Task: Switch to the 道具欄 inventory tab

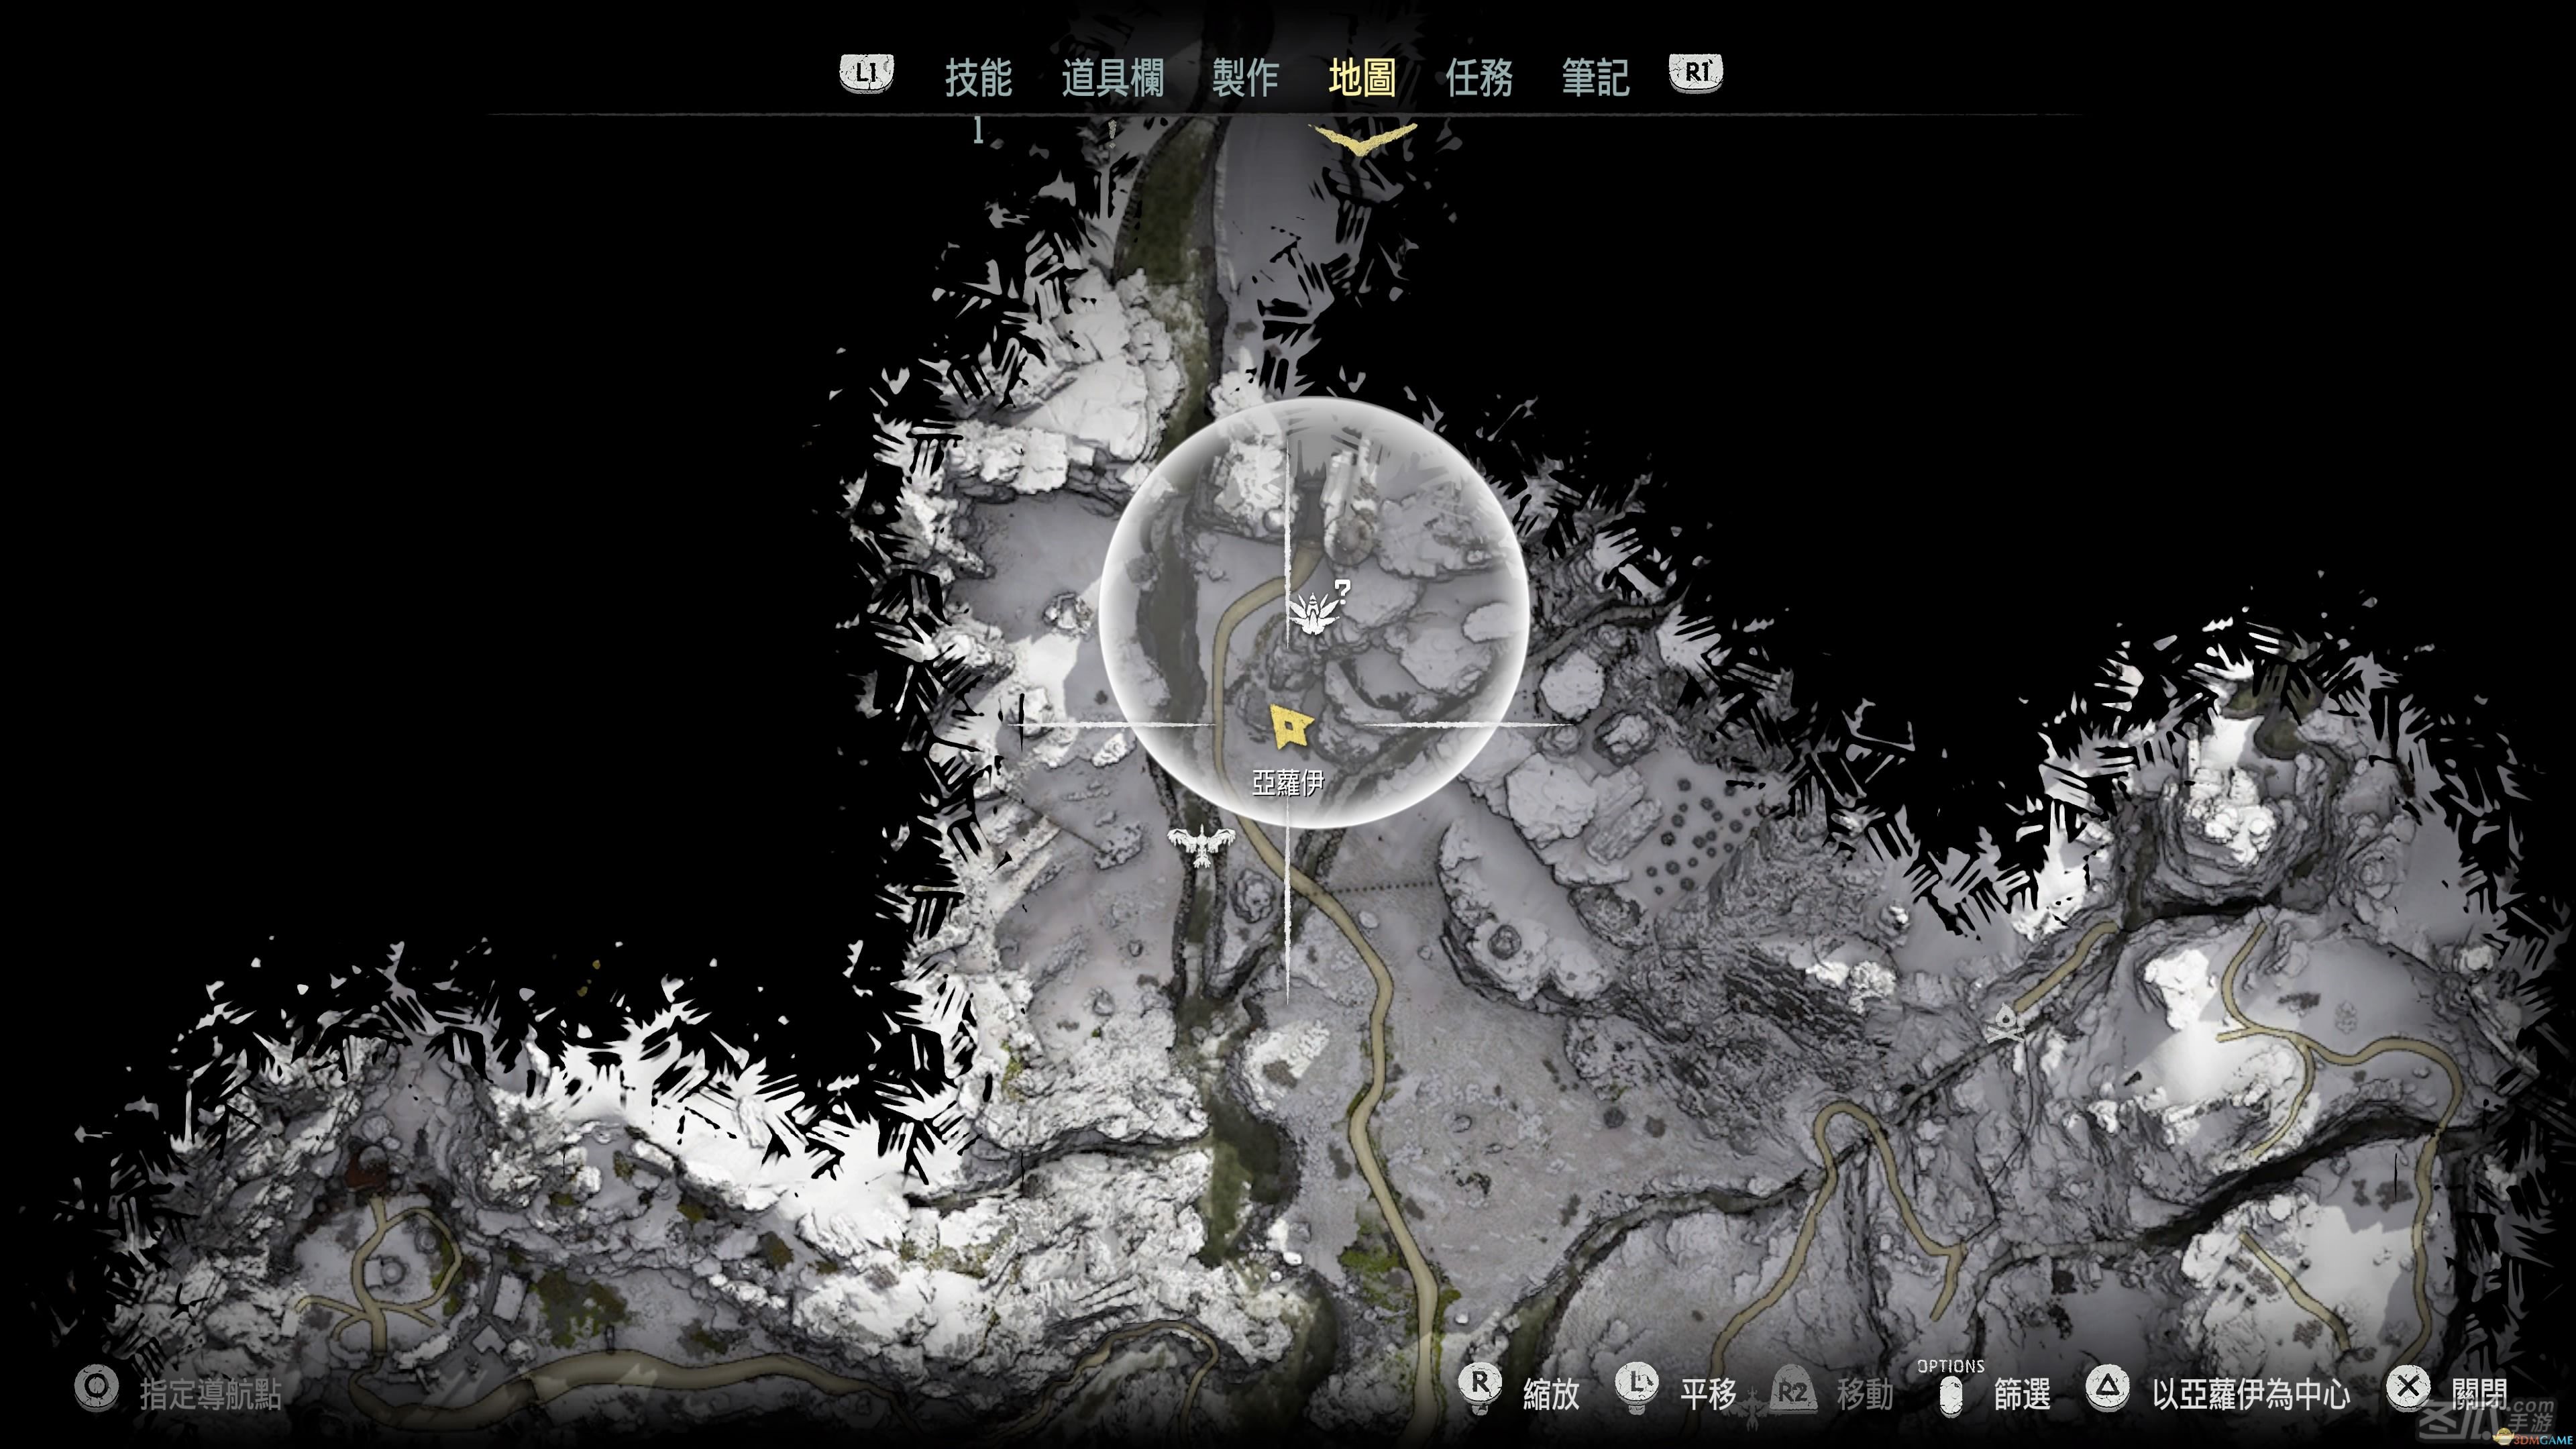Action: [x=1112, y=77]
